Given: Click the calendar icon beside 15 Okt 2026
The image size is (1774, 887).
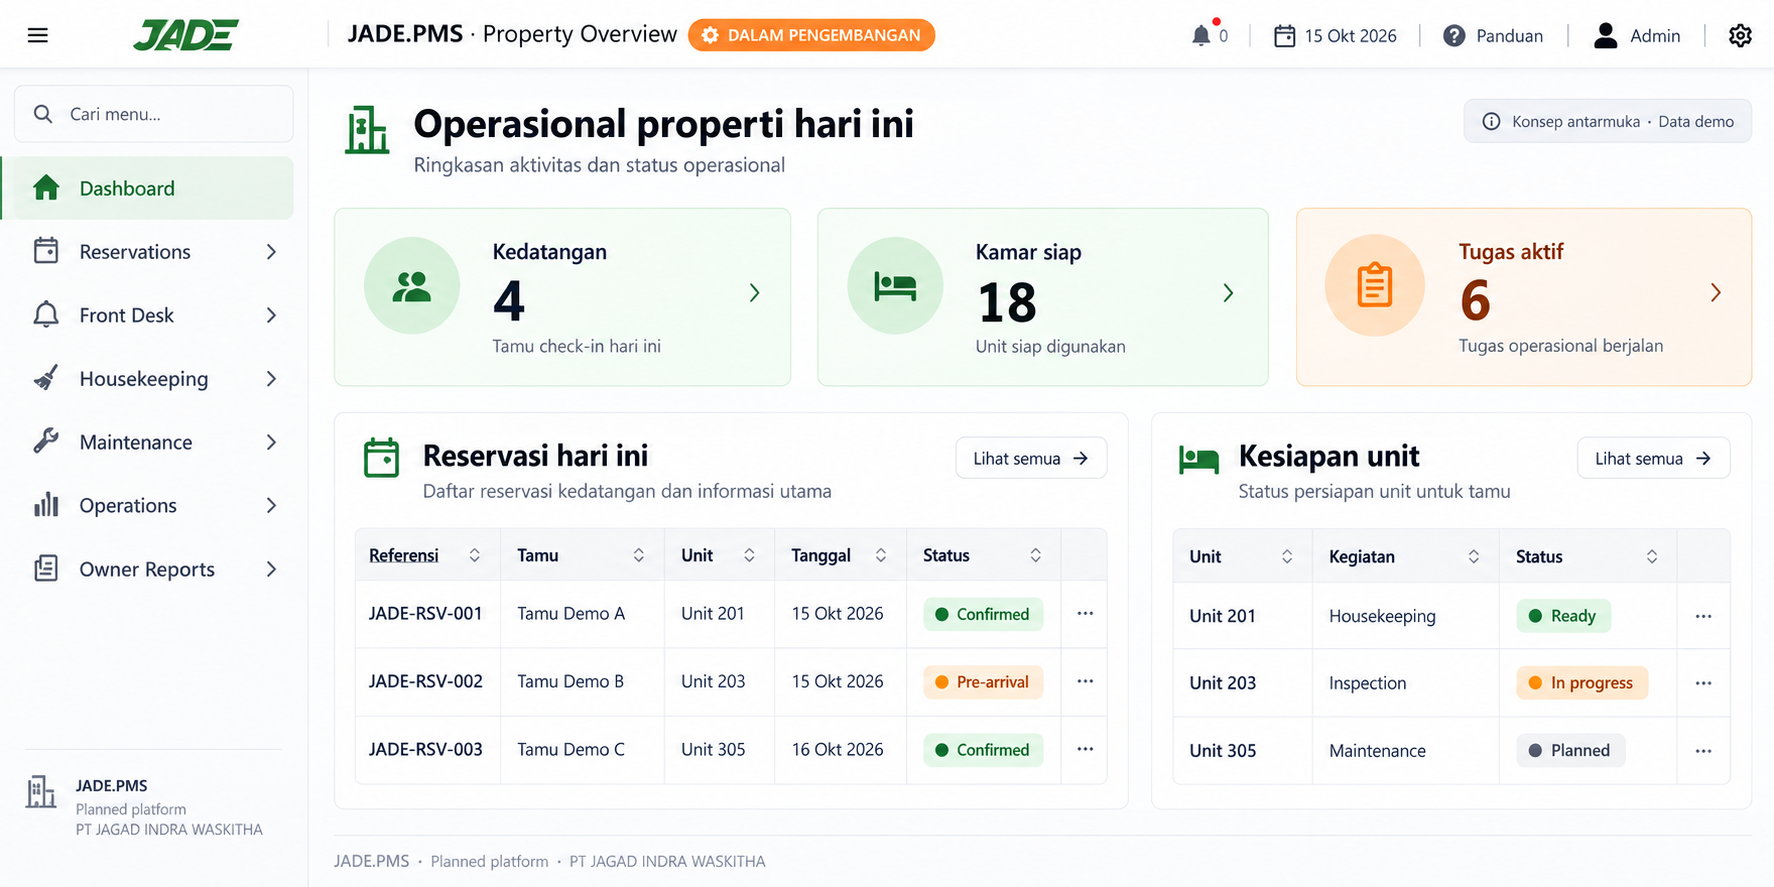Looking at the screenshot, I should point(1284,36).
